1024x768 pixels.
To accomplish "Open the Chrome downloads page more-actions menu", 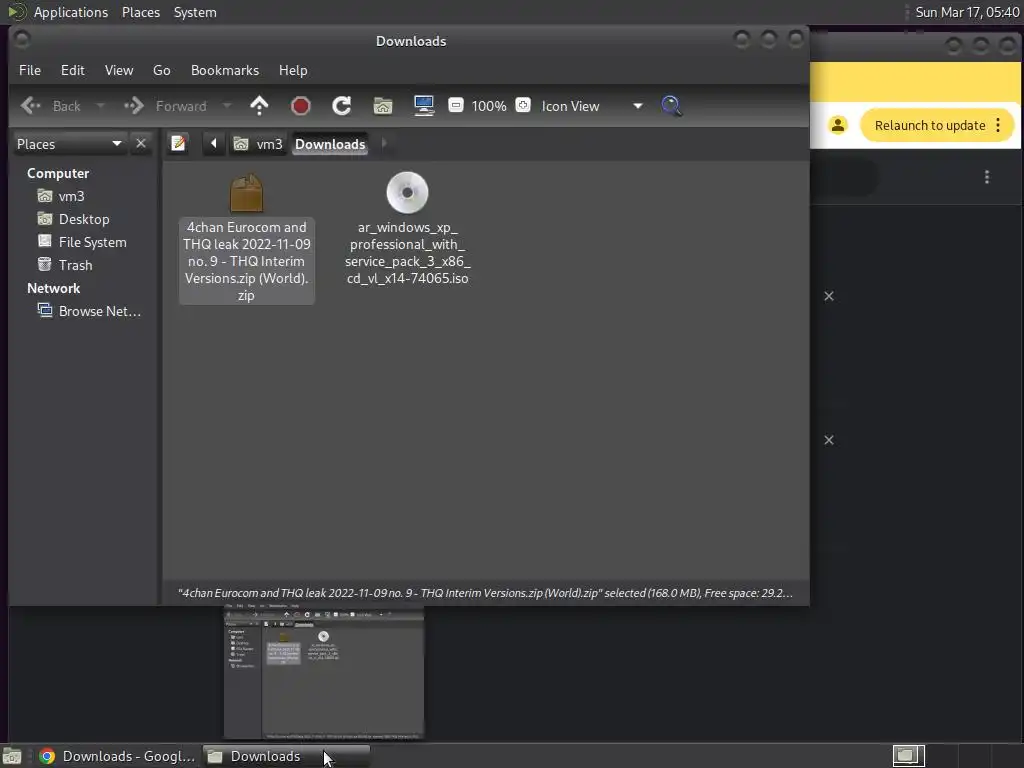I will point(987,177).
